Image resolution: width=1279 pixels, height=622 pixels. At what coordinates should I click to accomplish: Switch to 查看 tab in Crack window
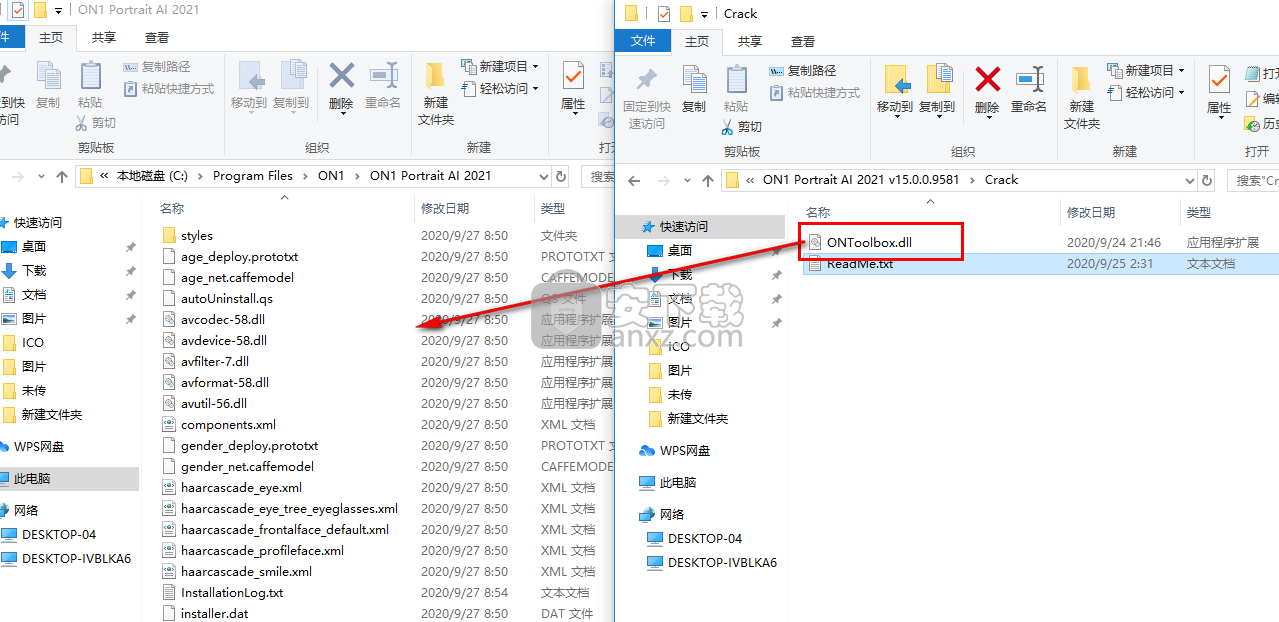coord(803,41)
